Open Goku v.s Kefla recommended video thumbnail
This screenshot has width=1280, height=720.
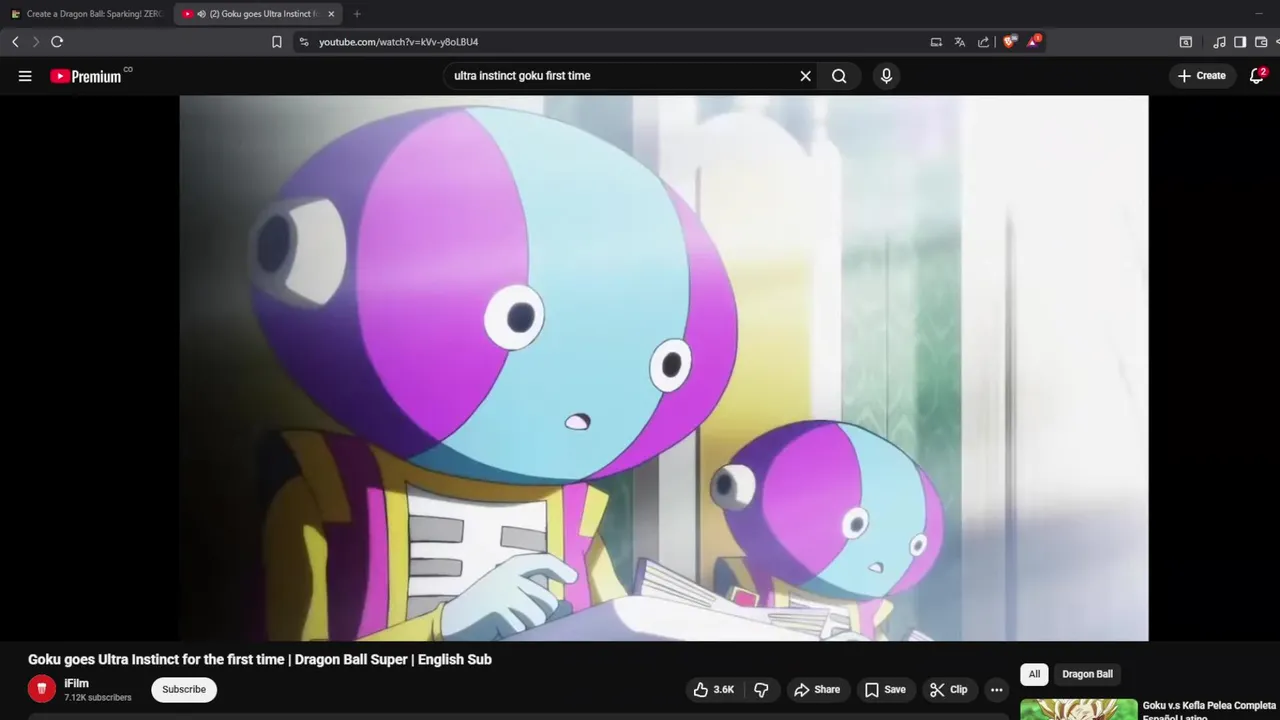point(1078,710)
